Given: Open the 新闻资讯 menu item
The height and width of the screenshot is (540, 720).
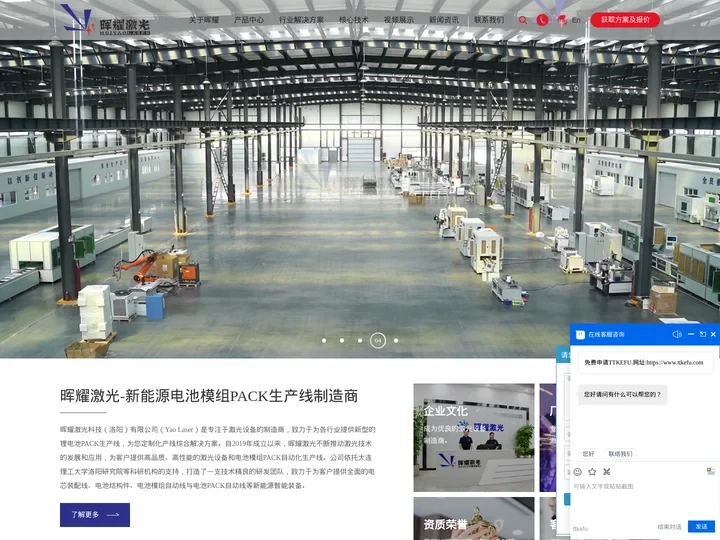Looking at the screenshot, I should 444,20.
